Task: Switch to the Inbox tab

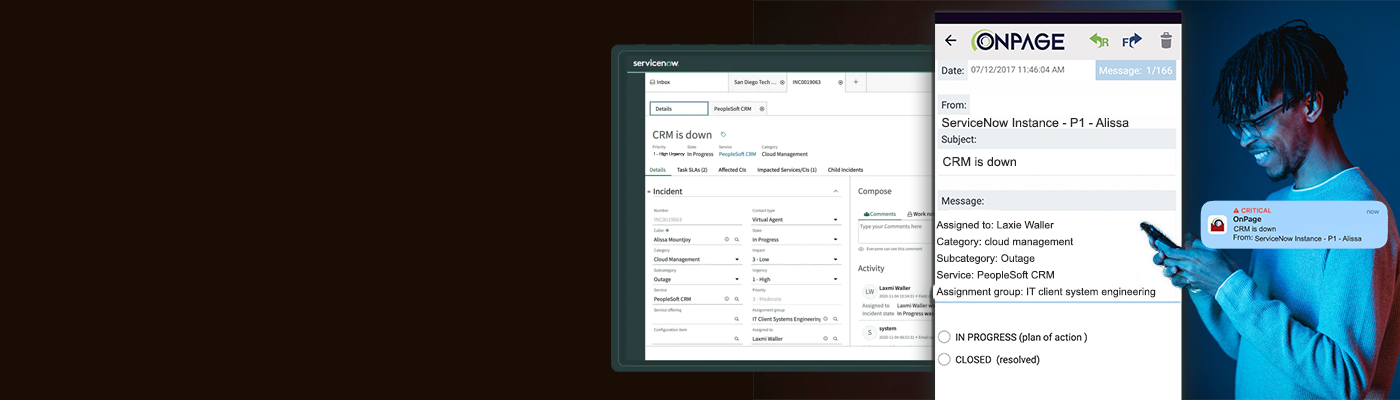Action: (686, 82)
